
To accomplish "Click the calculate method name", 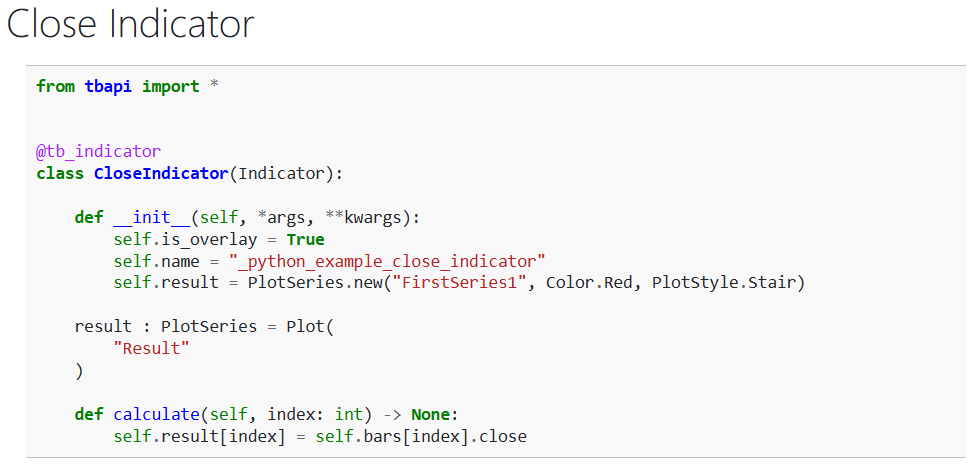I will [x=156, y=414].
